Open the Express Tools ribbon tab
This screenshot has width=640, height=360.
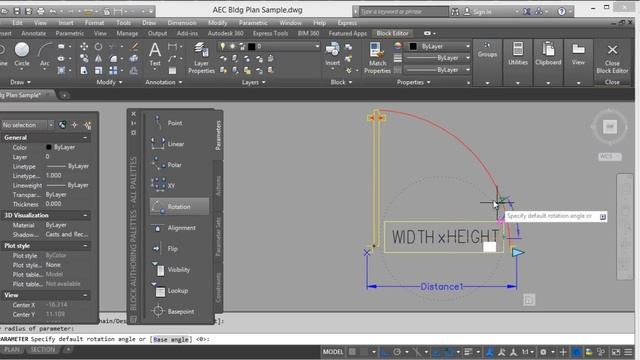pos(270,33)
